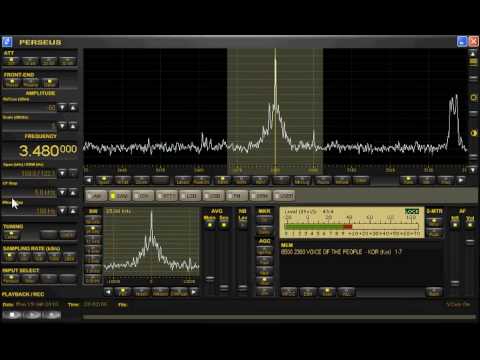The height and width of the screenshot is (360, 480).
Task: Click the AF Vol slider handle
Action: [x=470, y=241]
